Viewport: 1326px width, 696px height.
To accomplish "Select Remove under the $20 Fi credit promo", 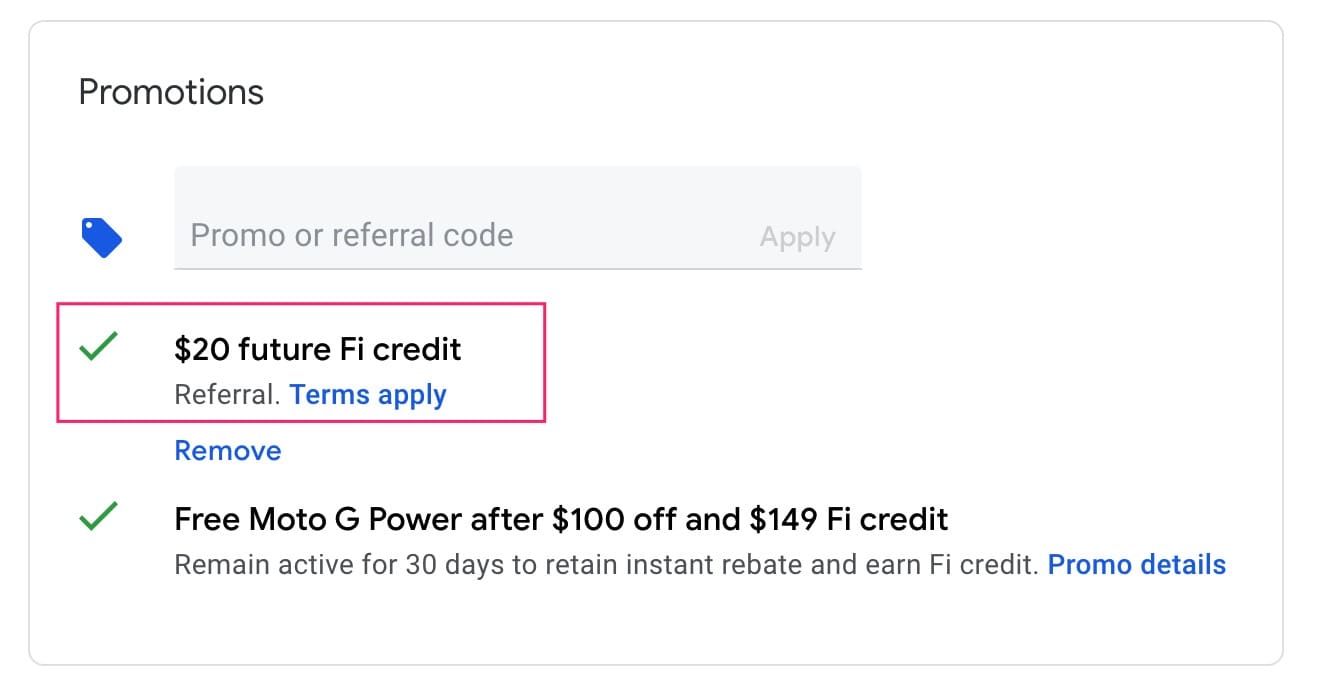I will pyautogui.click(x=227, y=450).
